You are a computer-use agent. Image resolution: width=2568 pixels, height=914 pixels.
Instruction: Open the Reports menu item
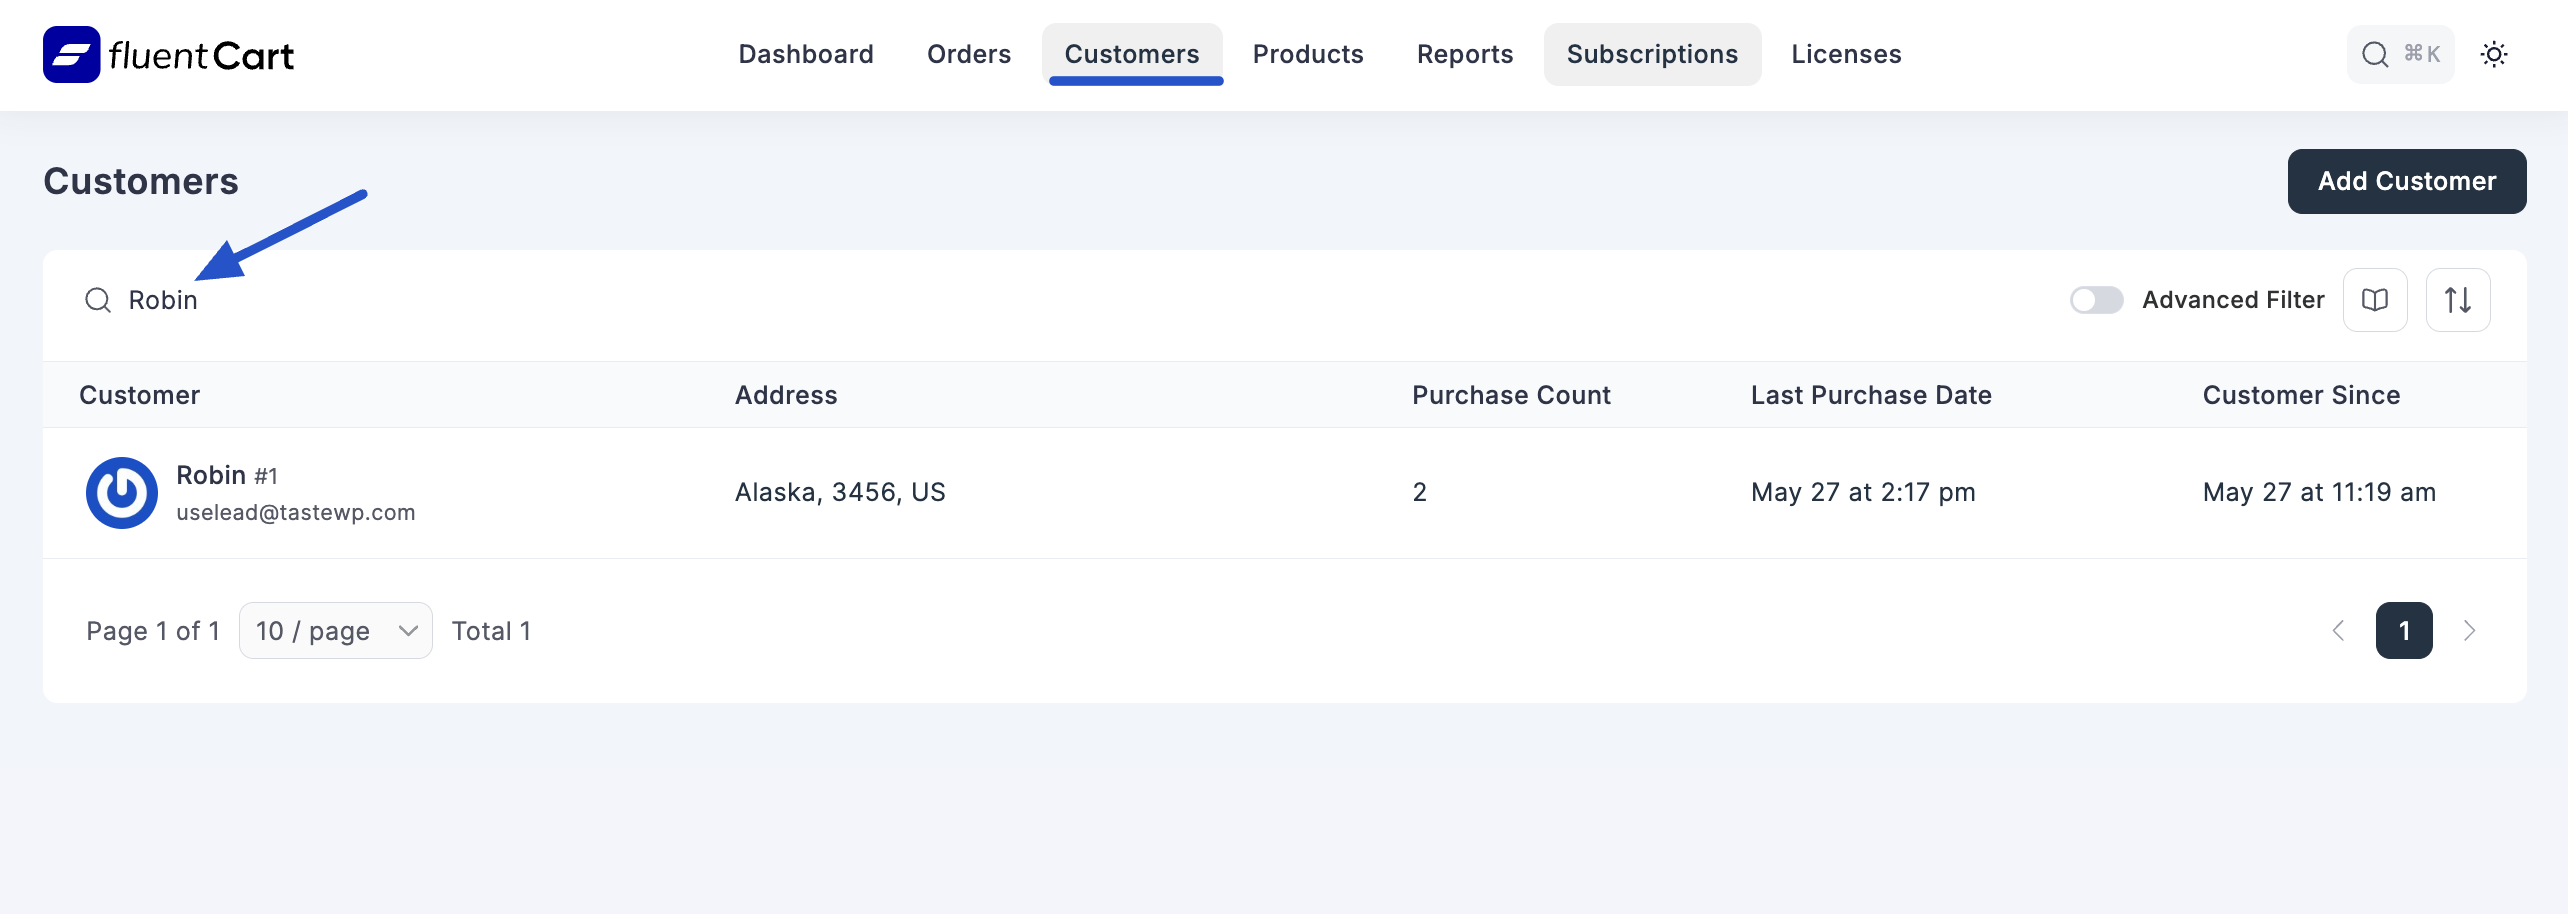click(1464, 54)
